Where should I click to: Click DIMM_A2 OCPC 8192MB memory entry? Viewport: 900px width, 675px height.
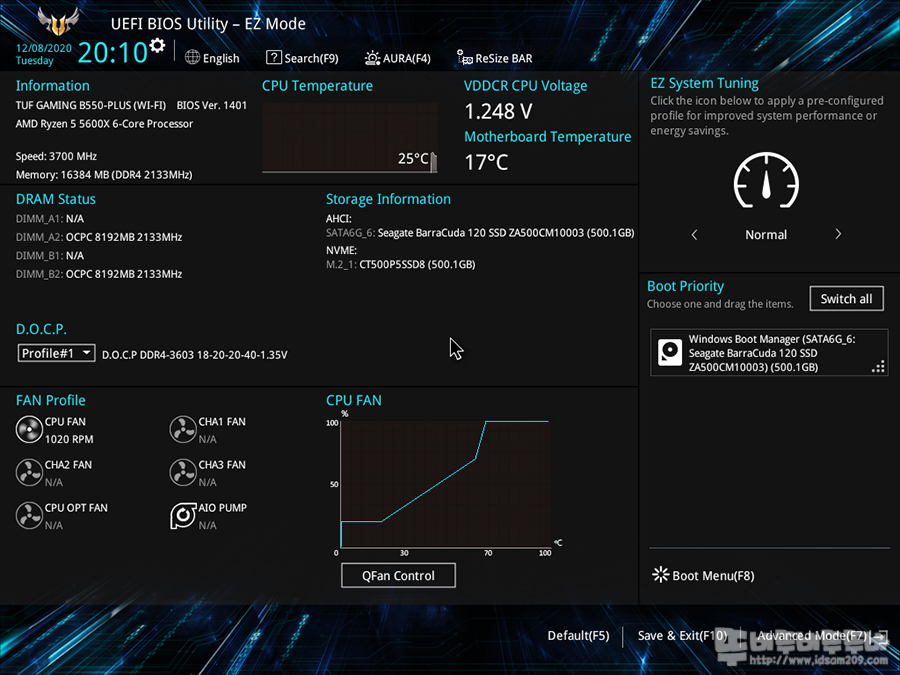tap(99, 237)
